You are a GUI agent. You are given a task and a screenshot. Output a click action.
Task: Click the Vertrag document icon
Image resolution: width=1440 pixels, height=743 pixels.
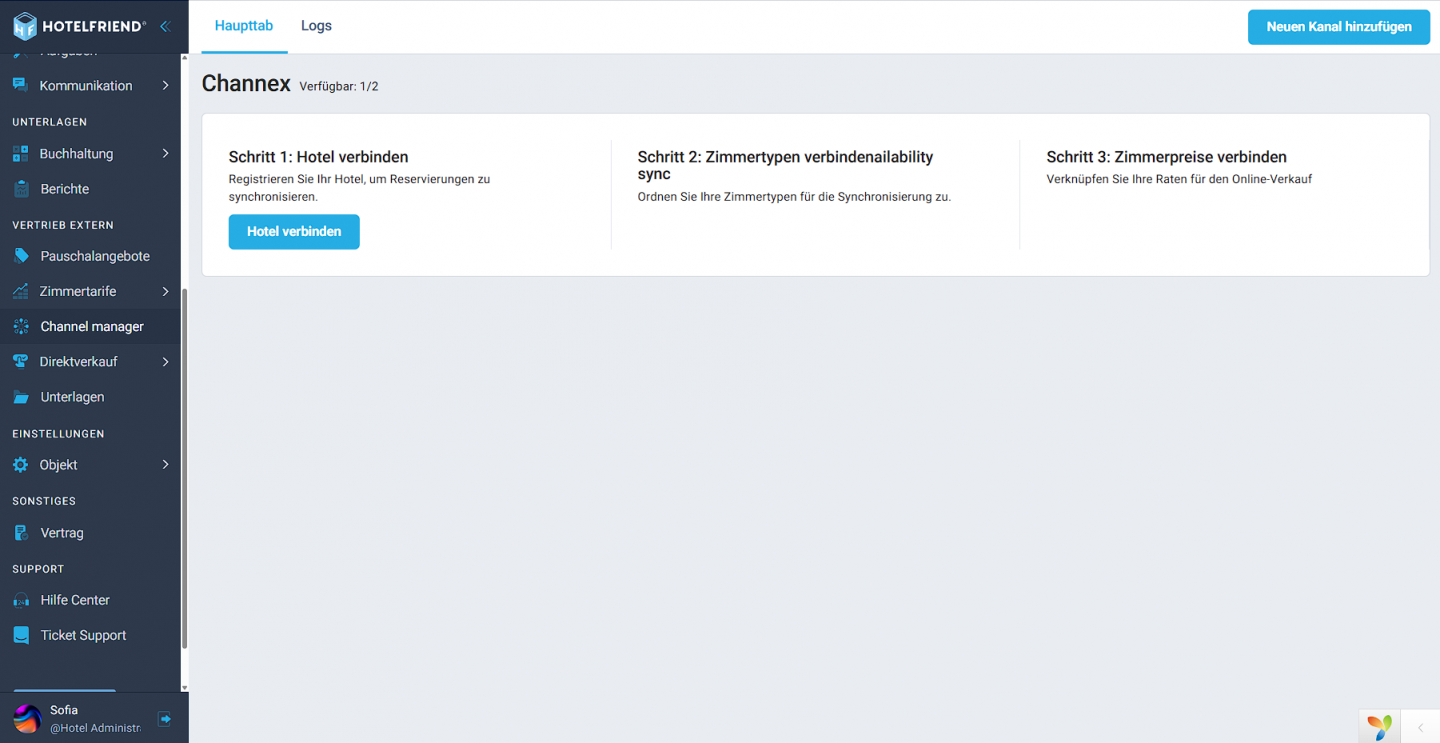point(20,533)
